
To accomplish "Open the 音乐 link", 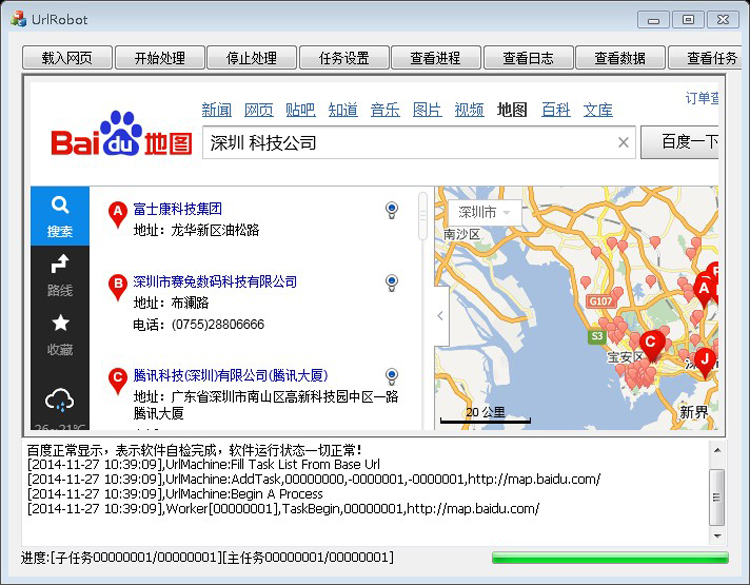I will tap(385, 110).
